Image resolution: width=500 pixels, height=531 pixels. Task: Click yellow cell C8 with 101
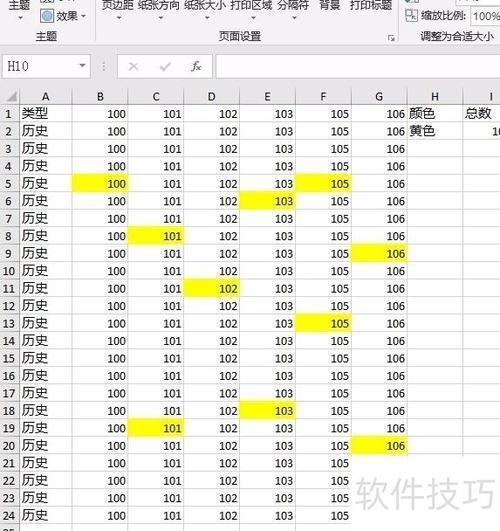[156, 236]
